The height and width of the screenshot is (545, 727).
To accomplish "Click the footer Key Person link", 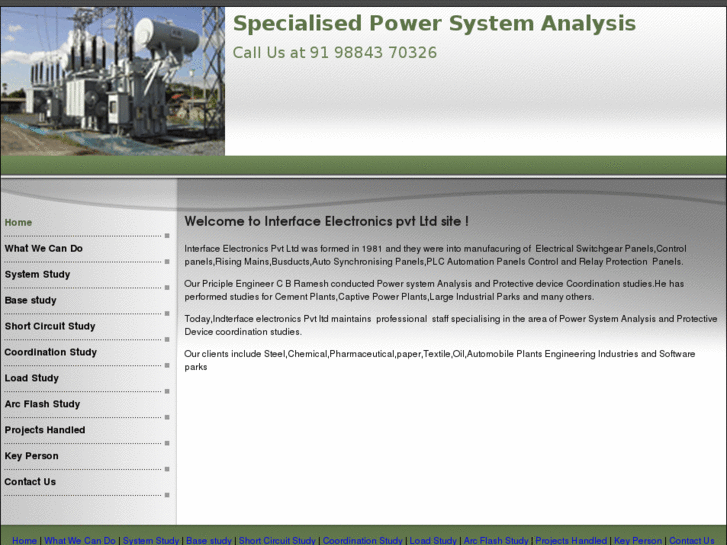I will [x=638, y=540].
